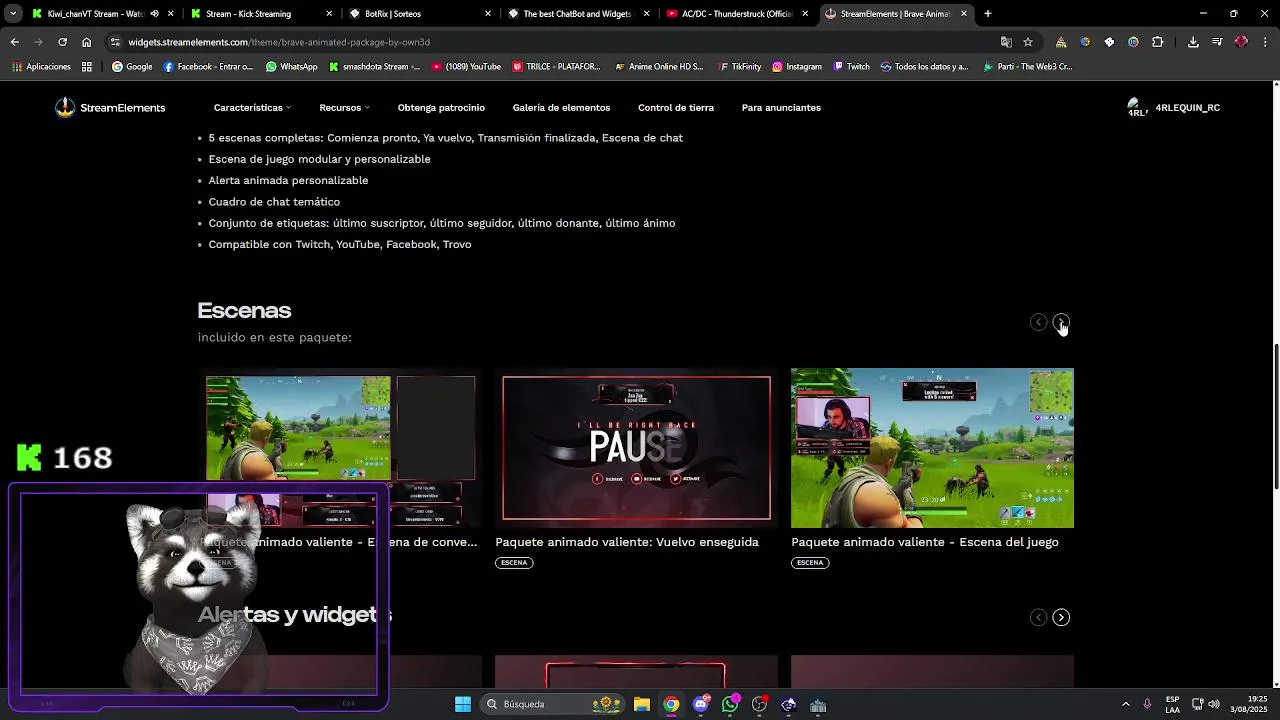
Task: Open the smashdota Stream bookmark
Action: coord(375,67)
